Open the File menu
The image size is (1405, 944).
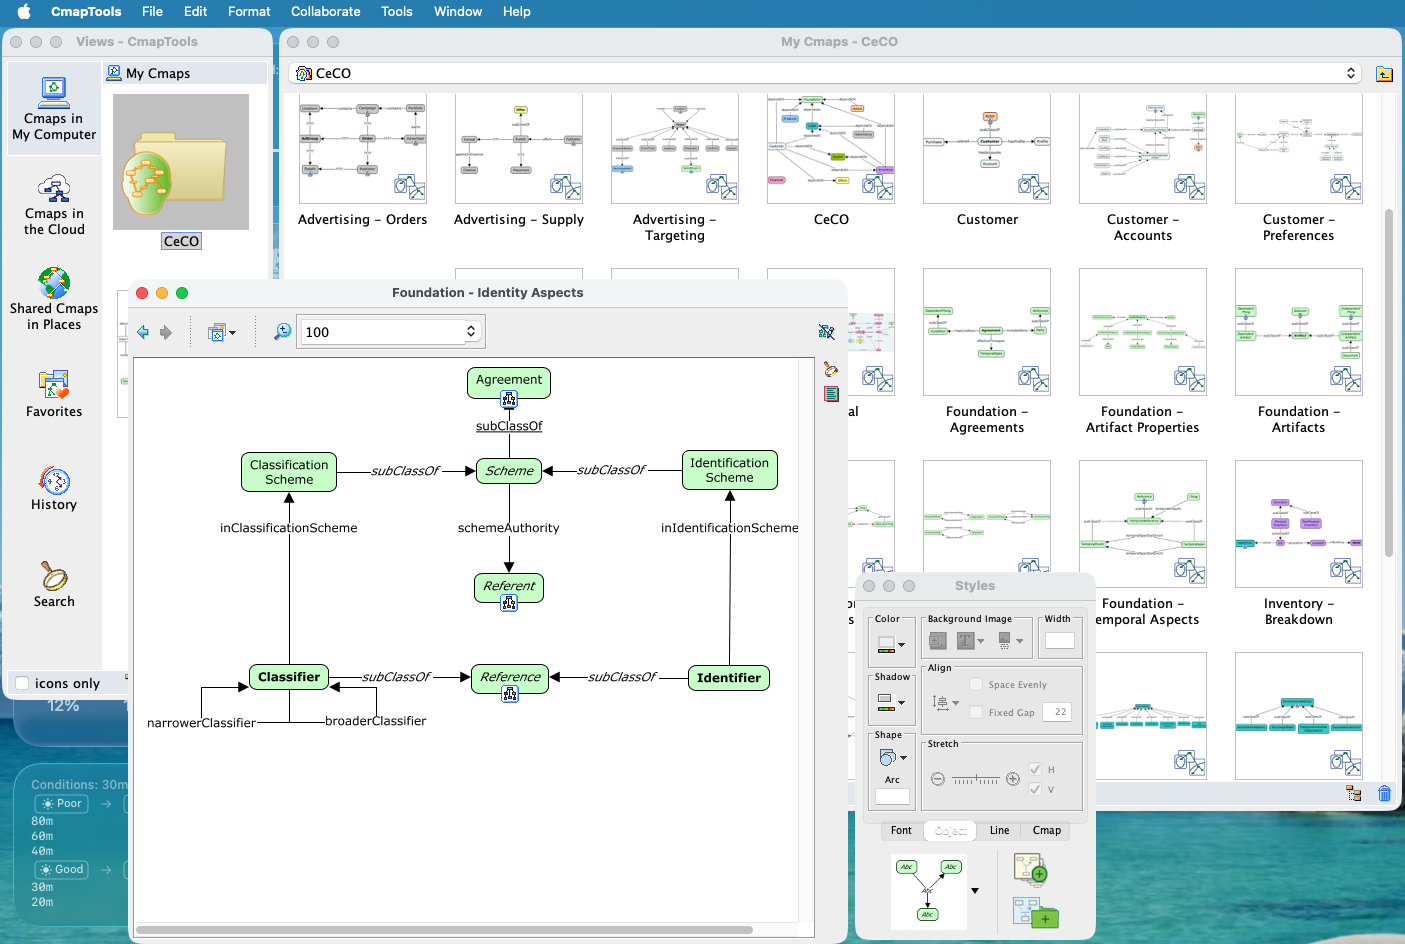(x=152, y=12)
